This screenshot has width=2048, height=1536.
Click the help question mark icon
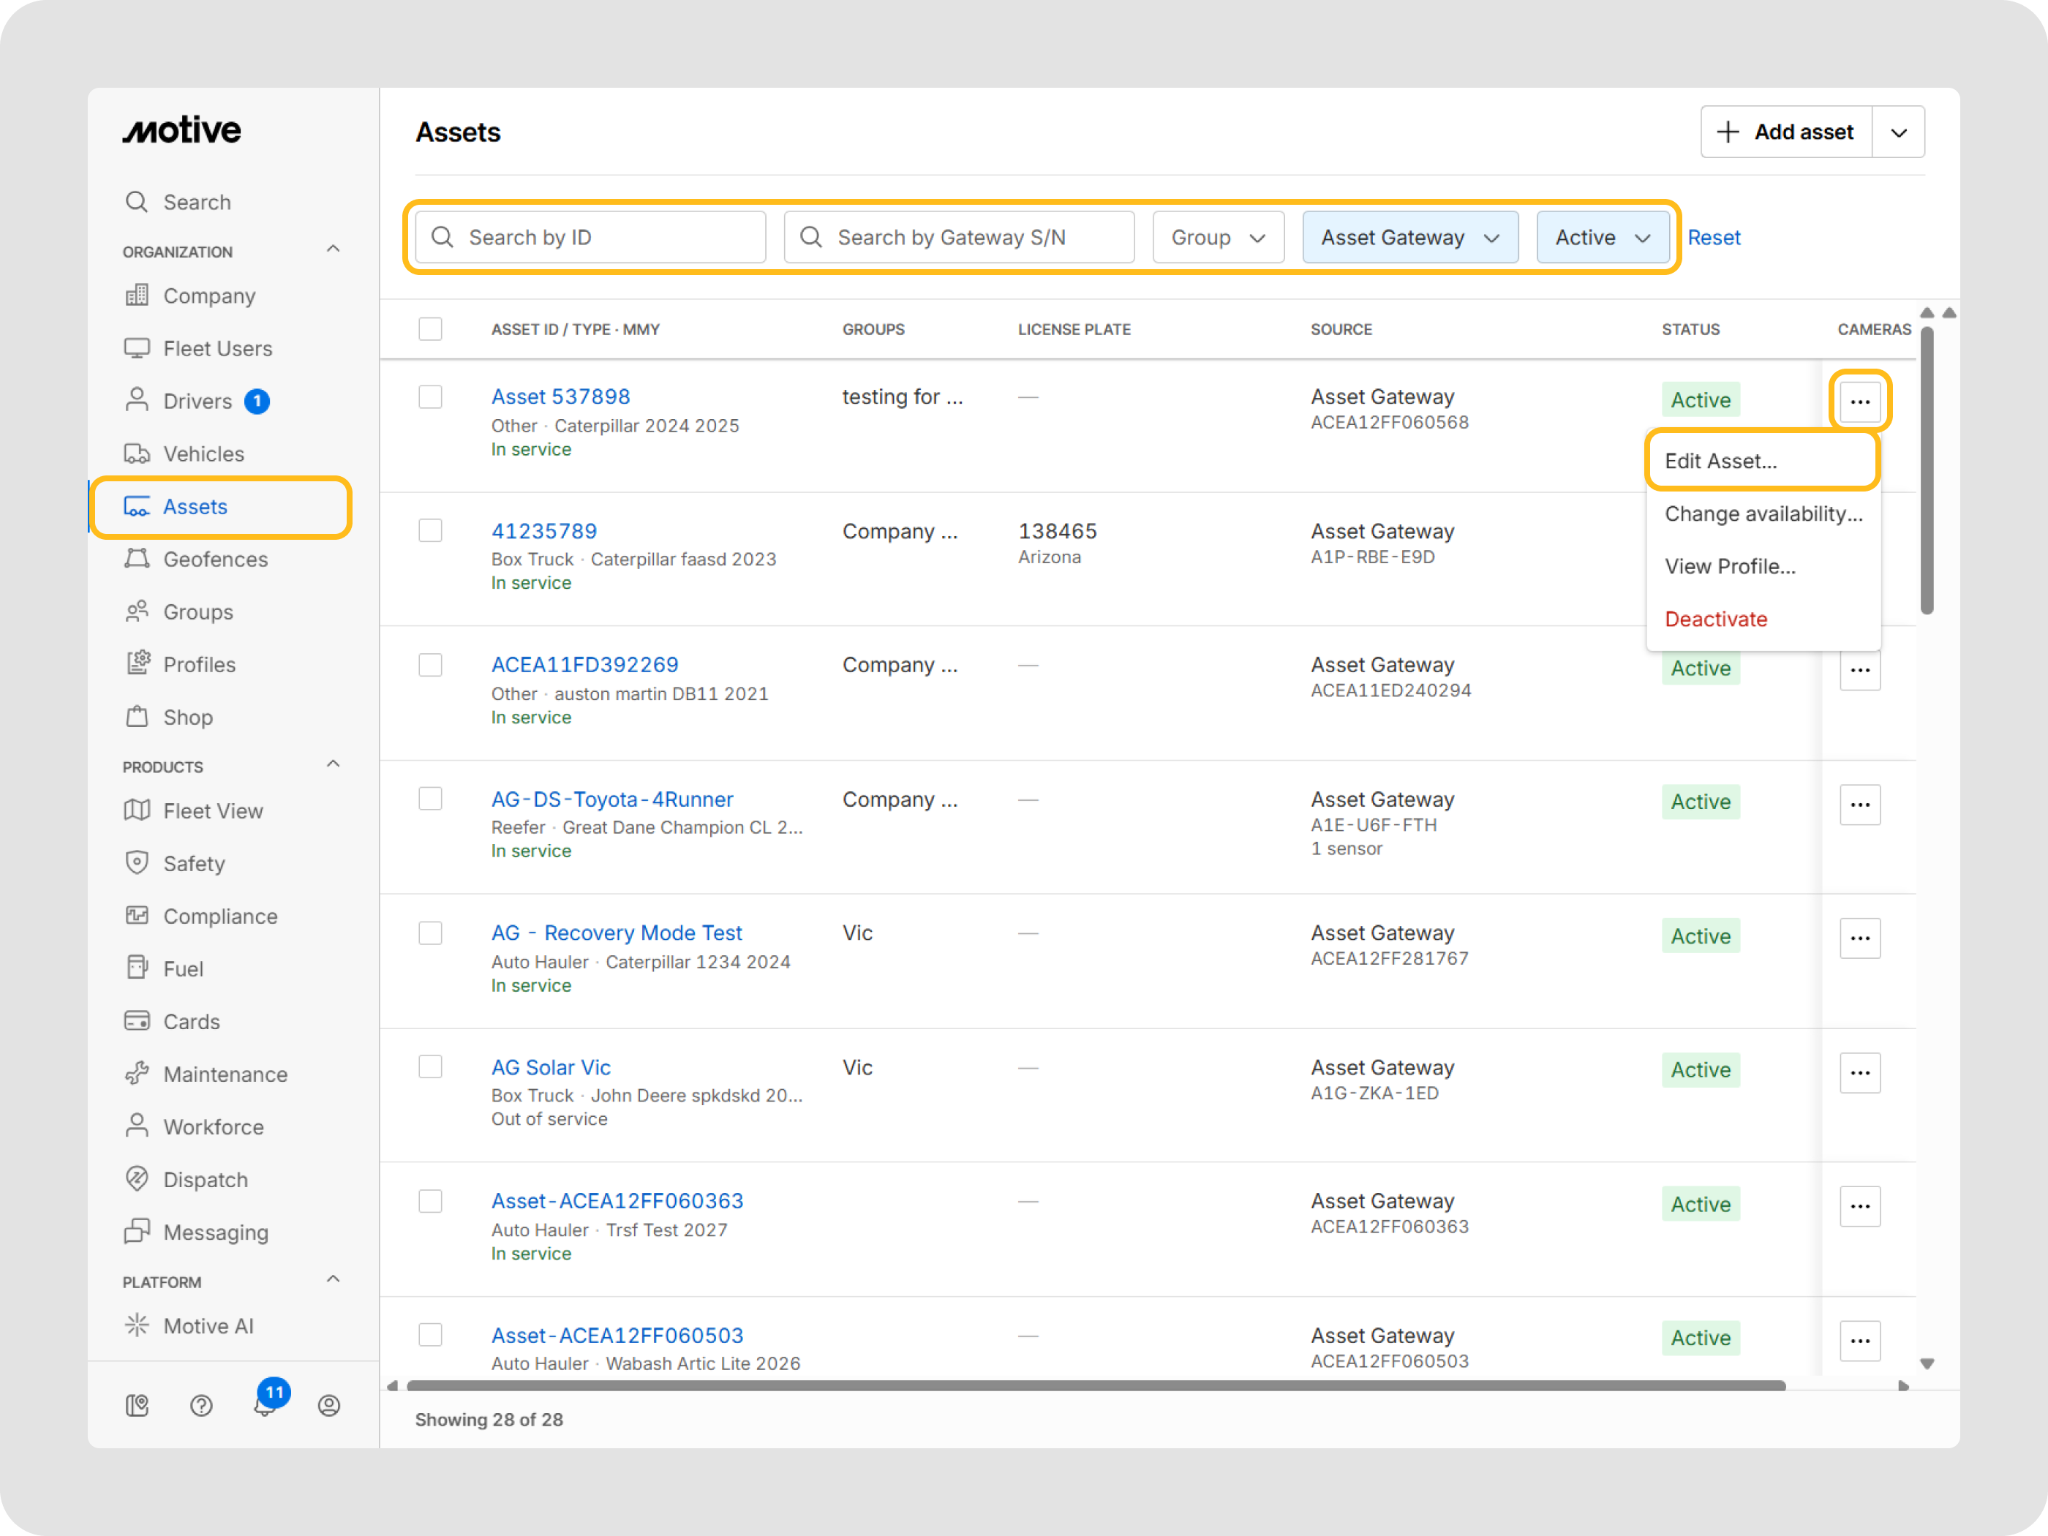201,1405
